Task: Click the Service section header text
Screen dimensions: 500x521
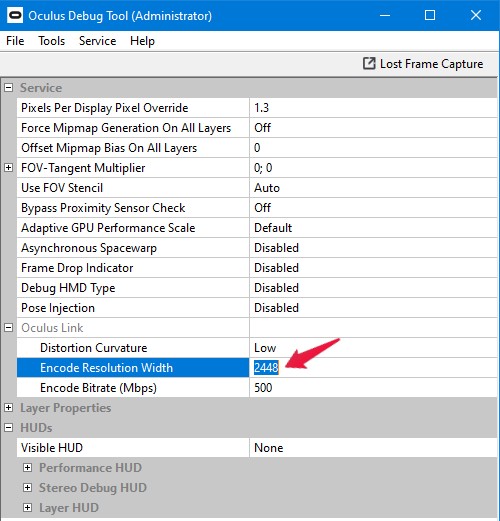Action: (x=41, y=88)
